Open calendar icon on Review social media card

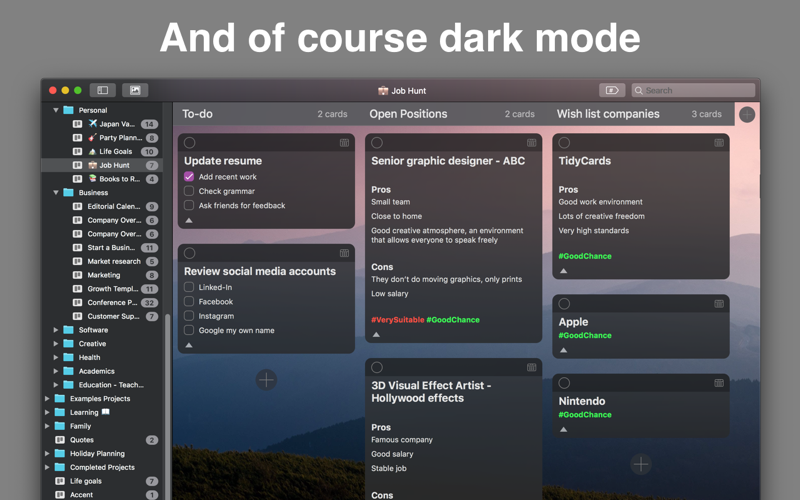(344, 253)
